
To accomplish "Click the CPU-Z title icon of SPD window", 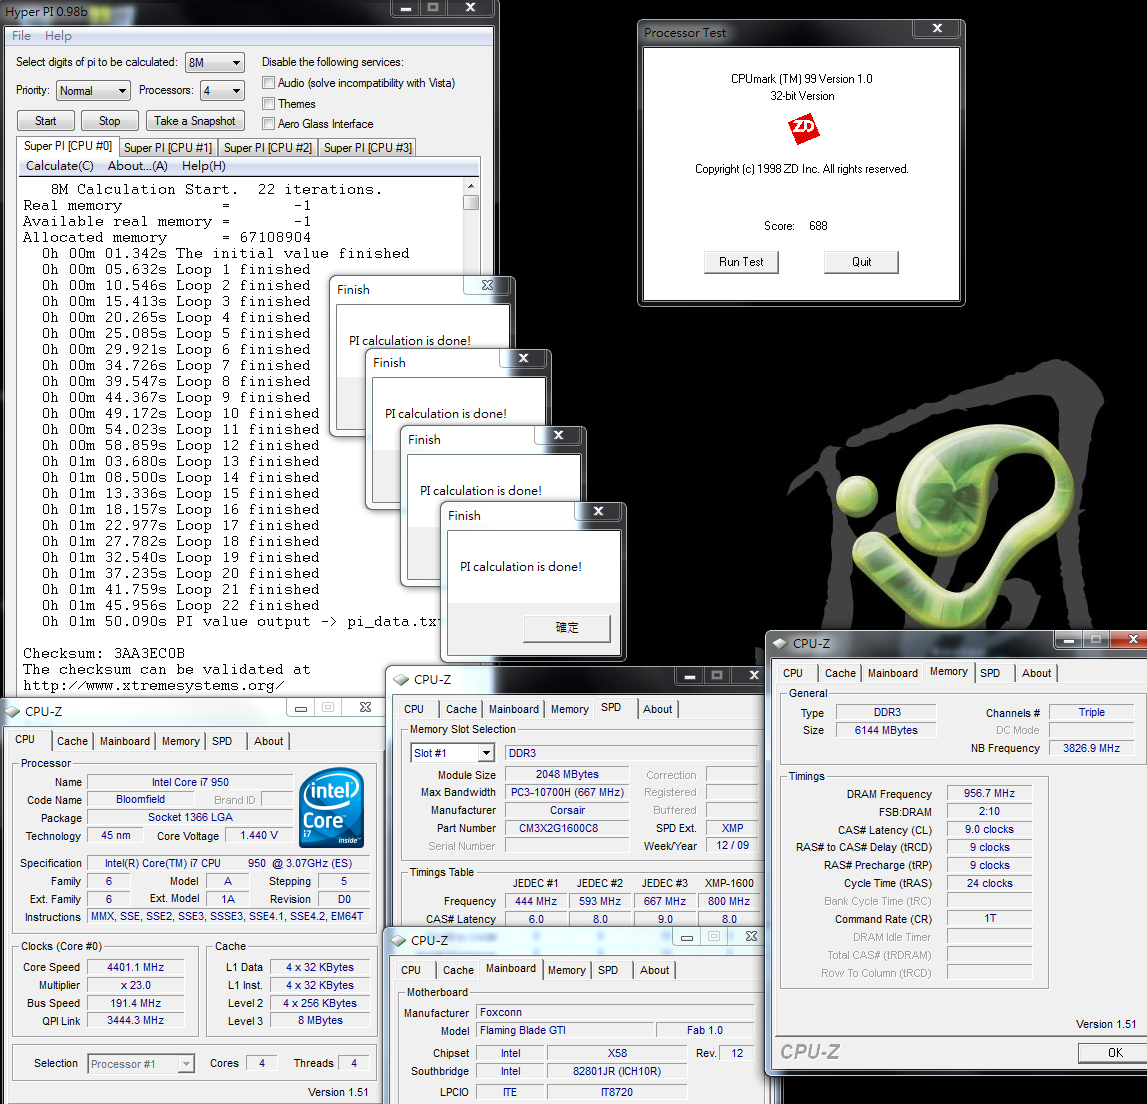I will [x=401, y=679].
